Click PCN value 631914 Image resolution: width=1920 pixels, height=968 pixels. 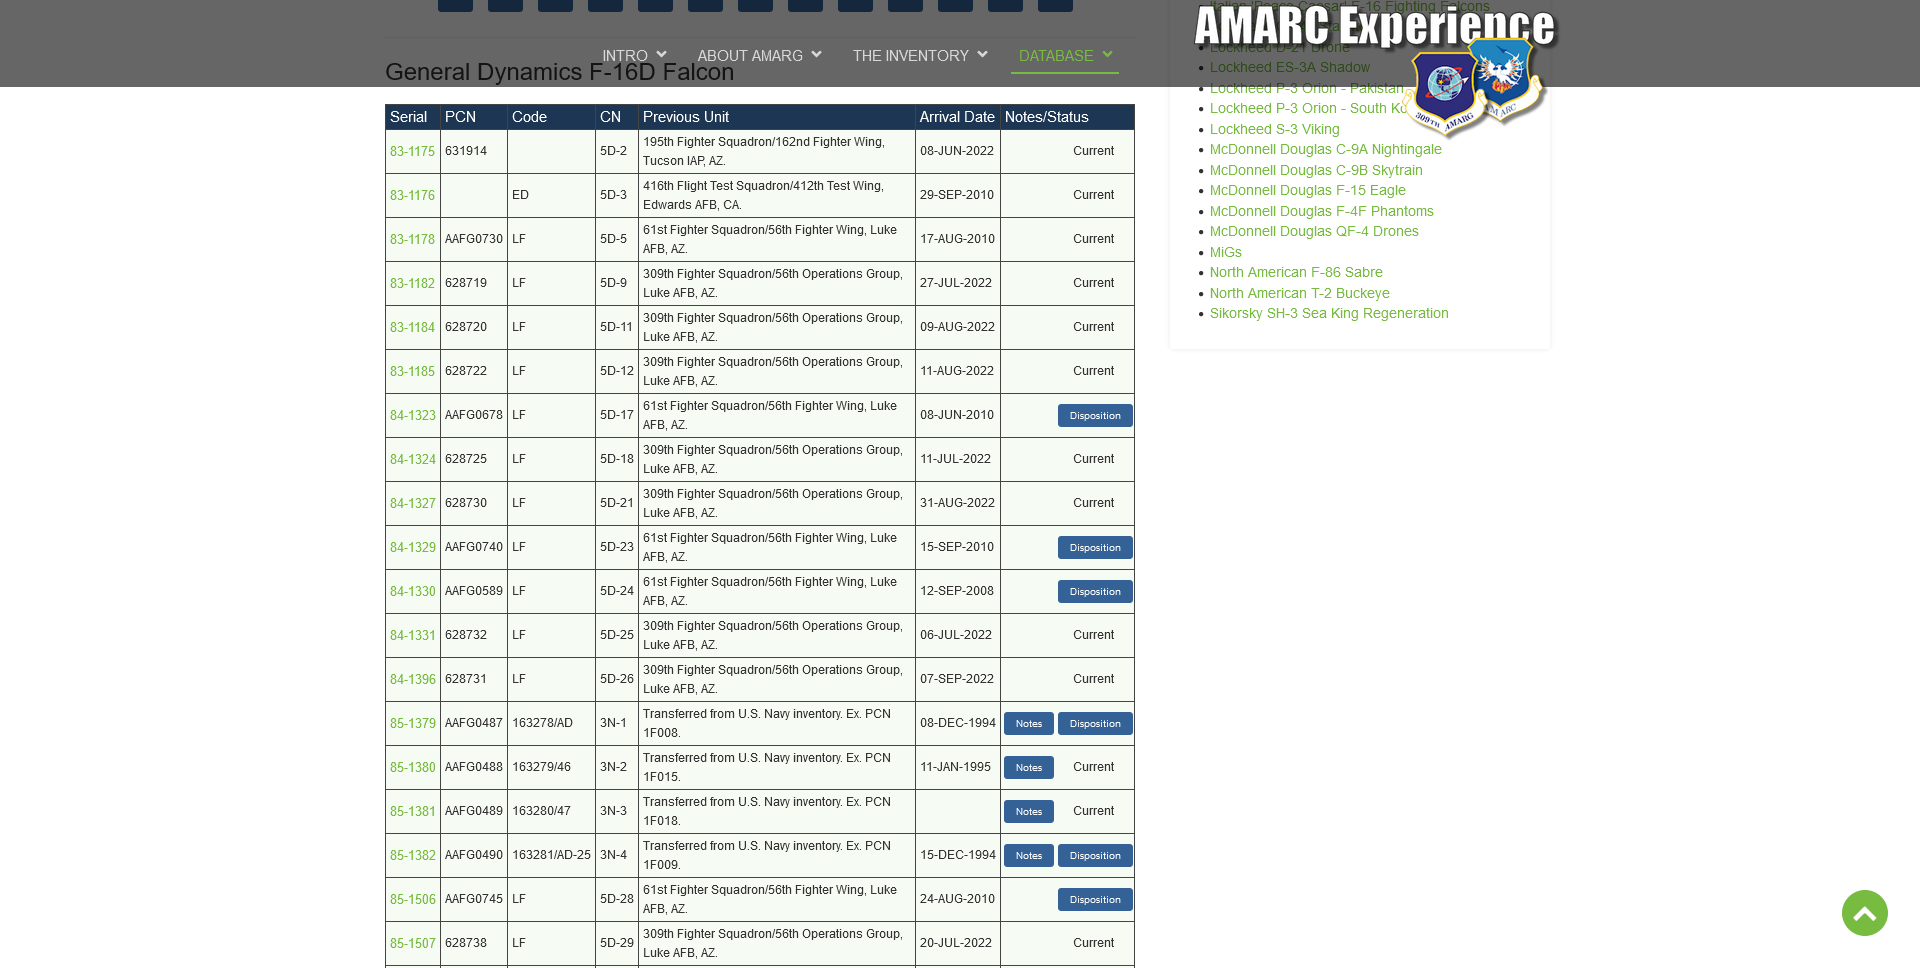click(466, 151)
